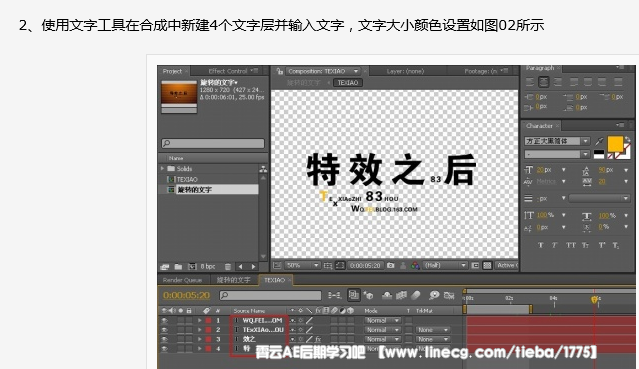Image resolution: width=639 pixels, height=369 pixels.
Task: Apply the Faux Italic text style icon
Action: click(x=555, y=245)
